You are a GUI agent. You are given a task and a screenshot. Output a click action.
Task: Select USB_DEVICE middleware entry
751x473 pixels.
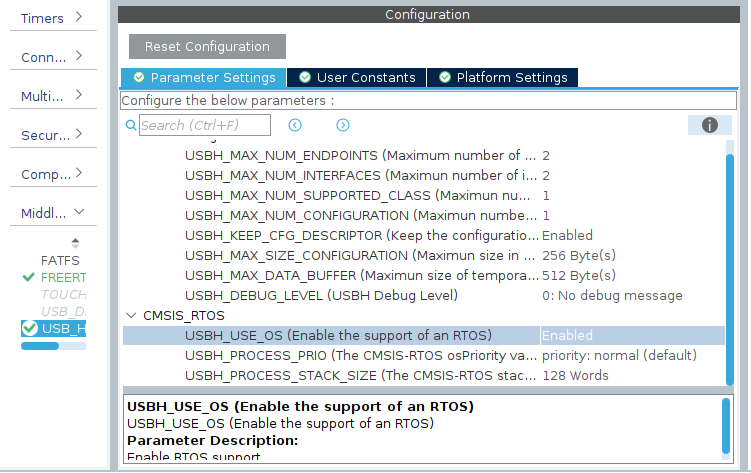63,312
